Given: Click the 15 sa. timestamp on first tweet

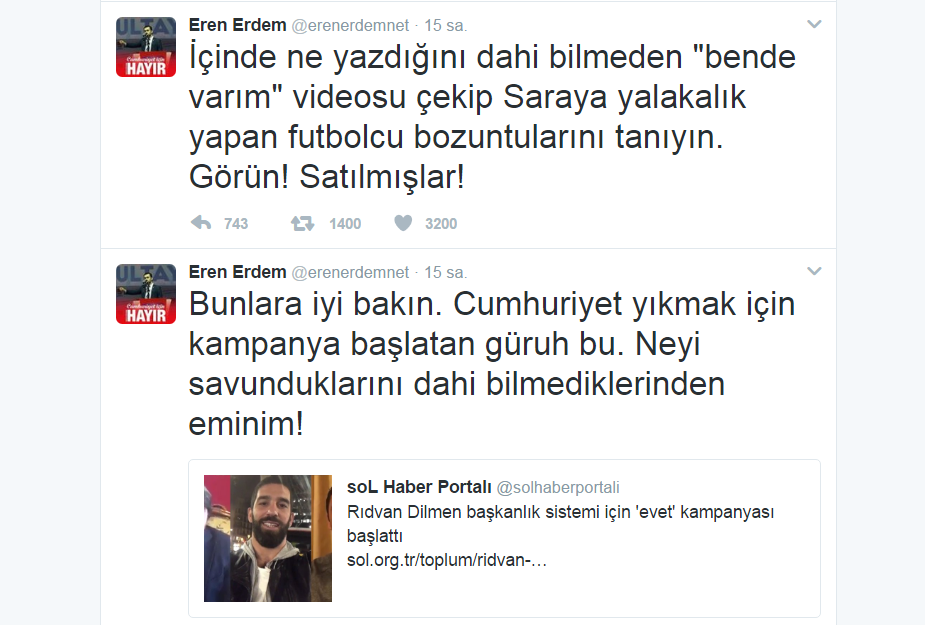Looking at the screenshot, I should [x=445, y=25].
